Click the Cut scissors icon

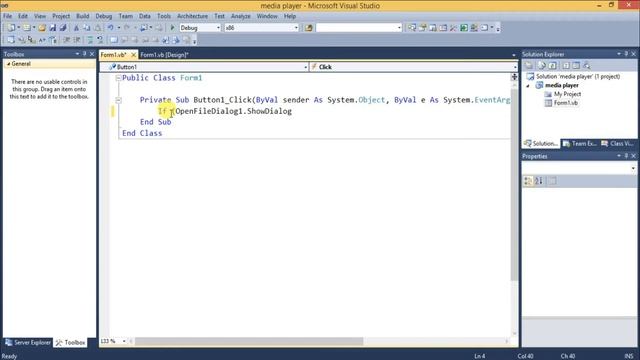click(76, 28)
